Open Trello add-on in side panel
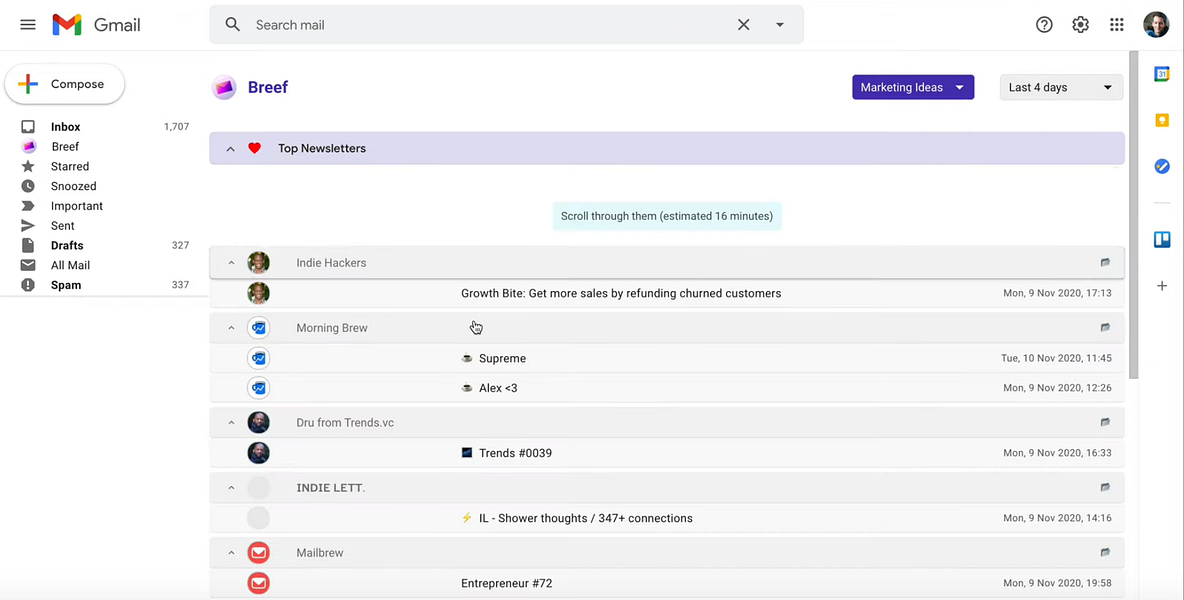Image resolution: width=1184 pixels, height=600 pixels. click(1162, 239)
